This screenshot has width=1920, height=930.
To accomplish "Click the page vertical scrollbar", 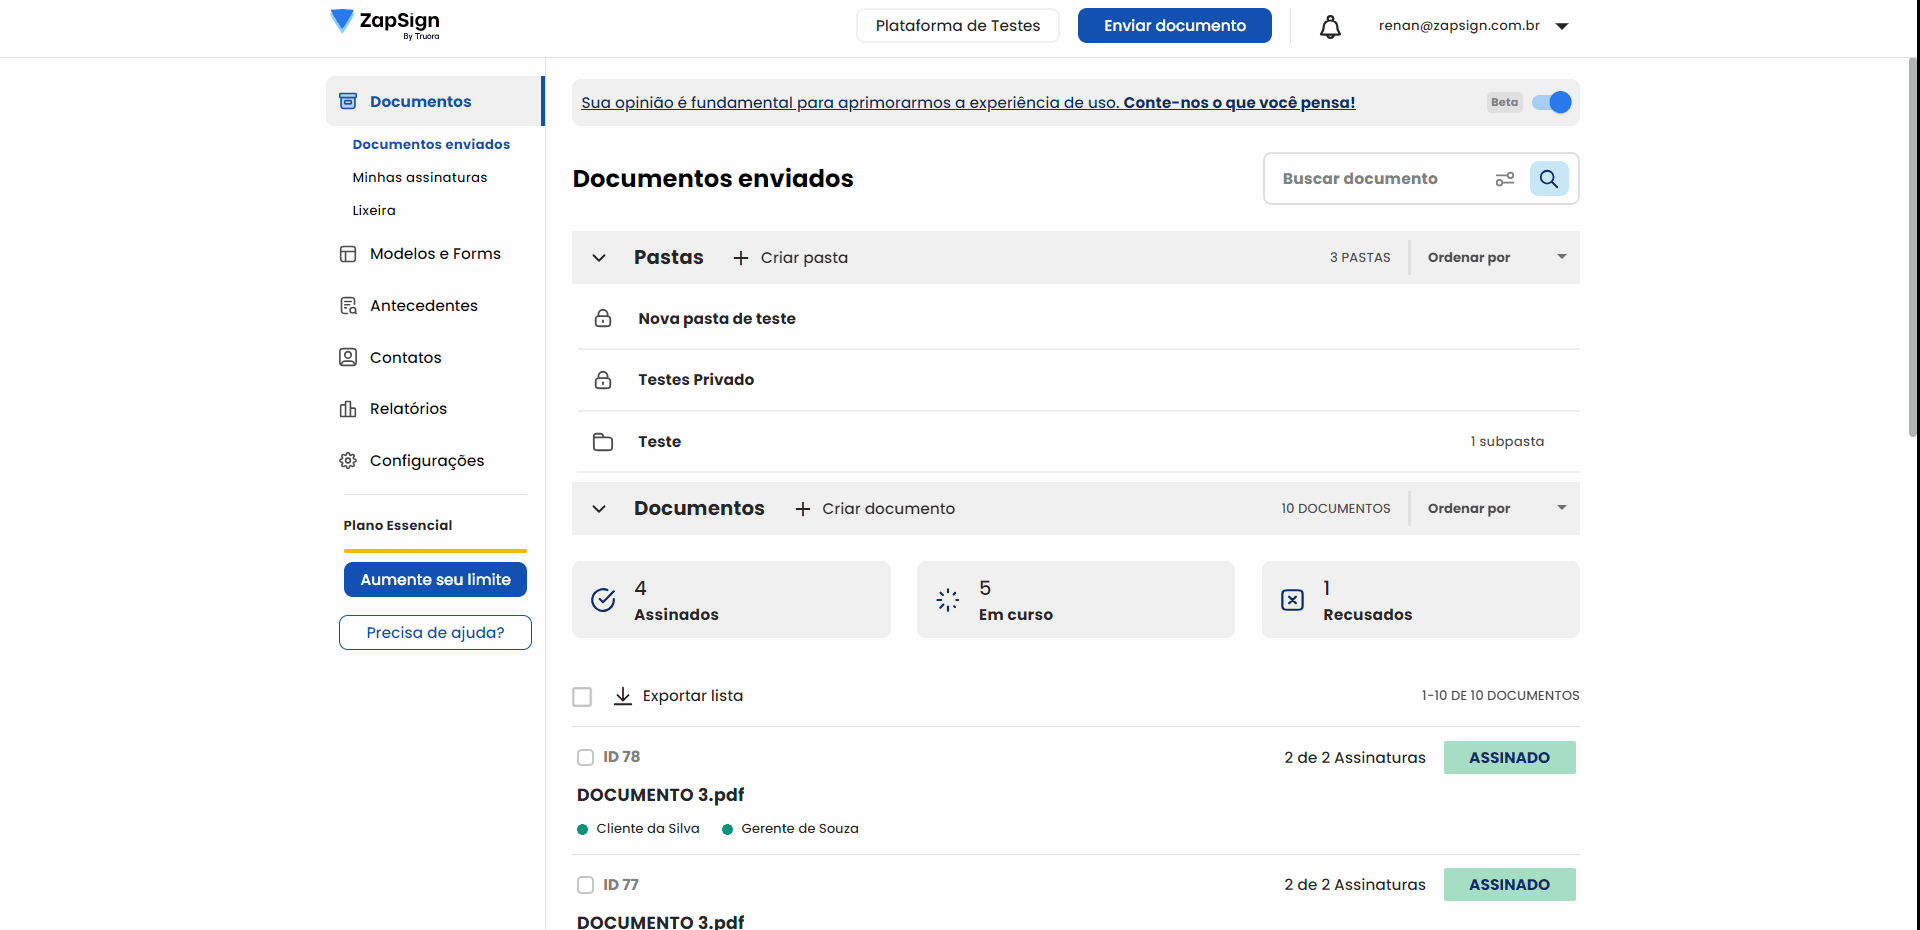I will point(1912,248).
